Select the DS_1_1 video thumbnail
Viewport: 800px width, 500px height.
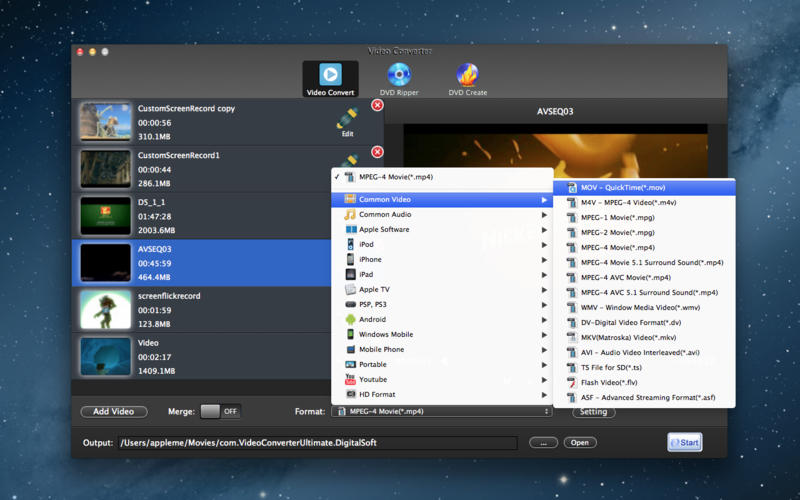tap(106, 216)
